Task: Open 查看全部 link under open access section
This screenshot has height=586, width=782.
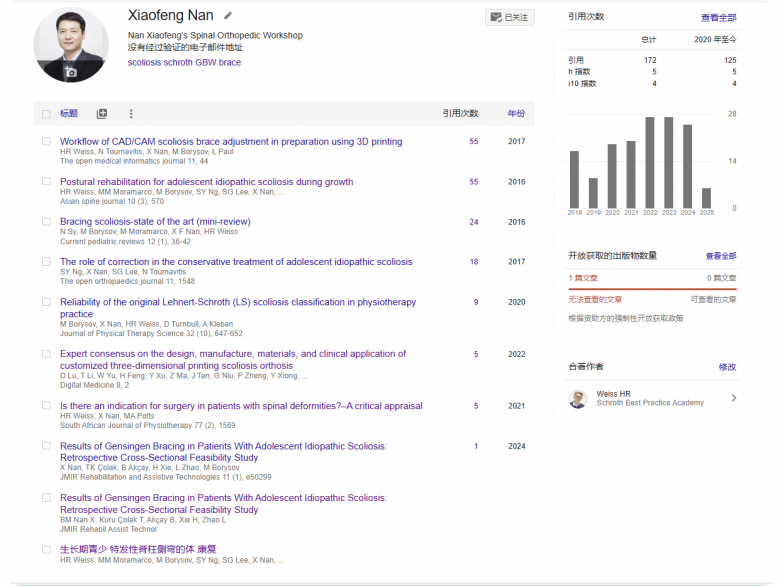Action: point(720,256)
